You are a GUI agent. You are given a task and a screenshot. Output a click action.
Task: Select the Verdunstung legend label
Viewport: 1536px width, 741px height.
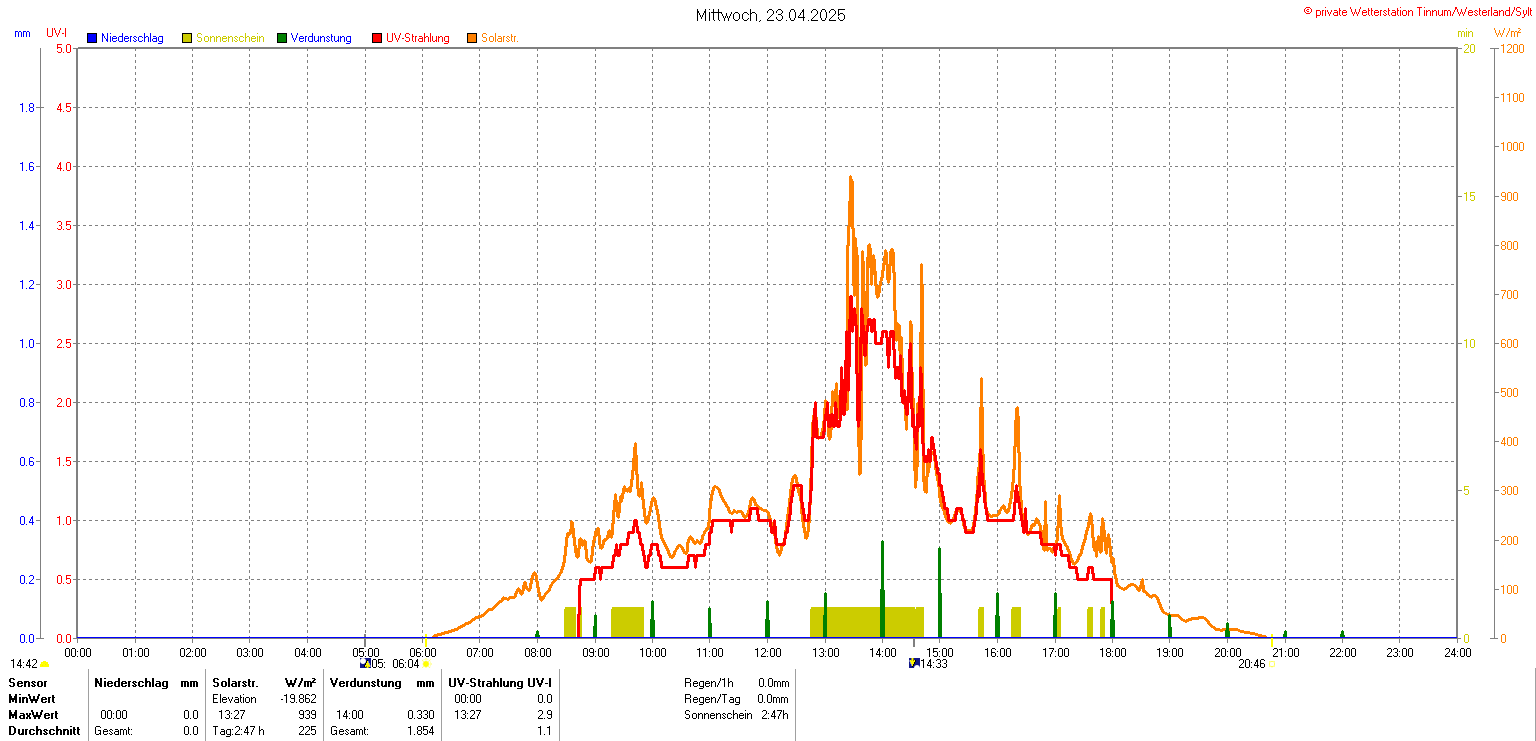[x=321, y=38]
